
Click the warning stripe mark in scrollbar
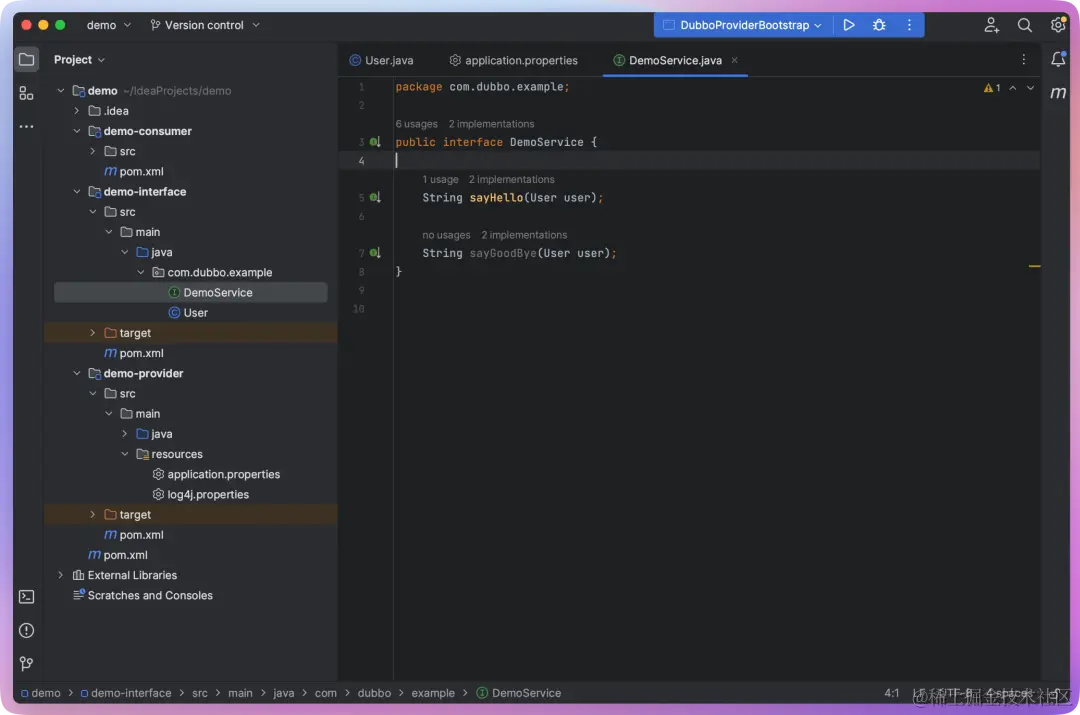pos(1035,266)
